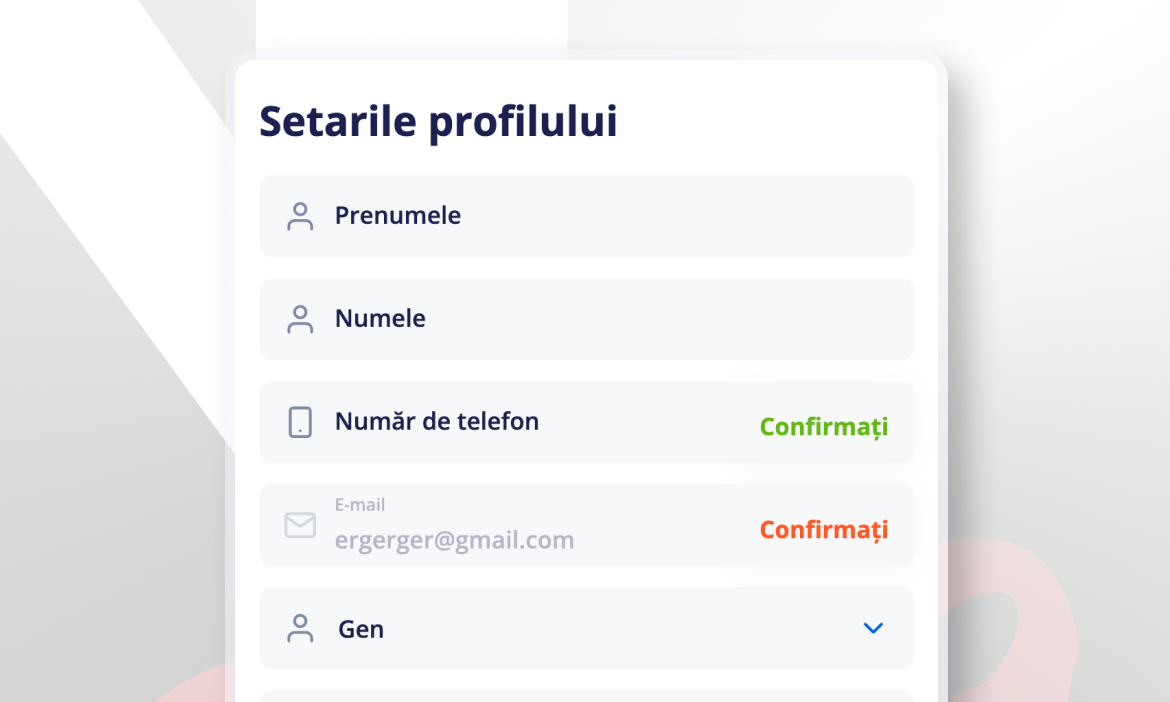Click the person icon beside Prenumele
This screenshot has height=702, width=1170.
click(x=300, y=216)
